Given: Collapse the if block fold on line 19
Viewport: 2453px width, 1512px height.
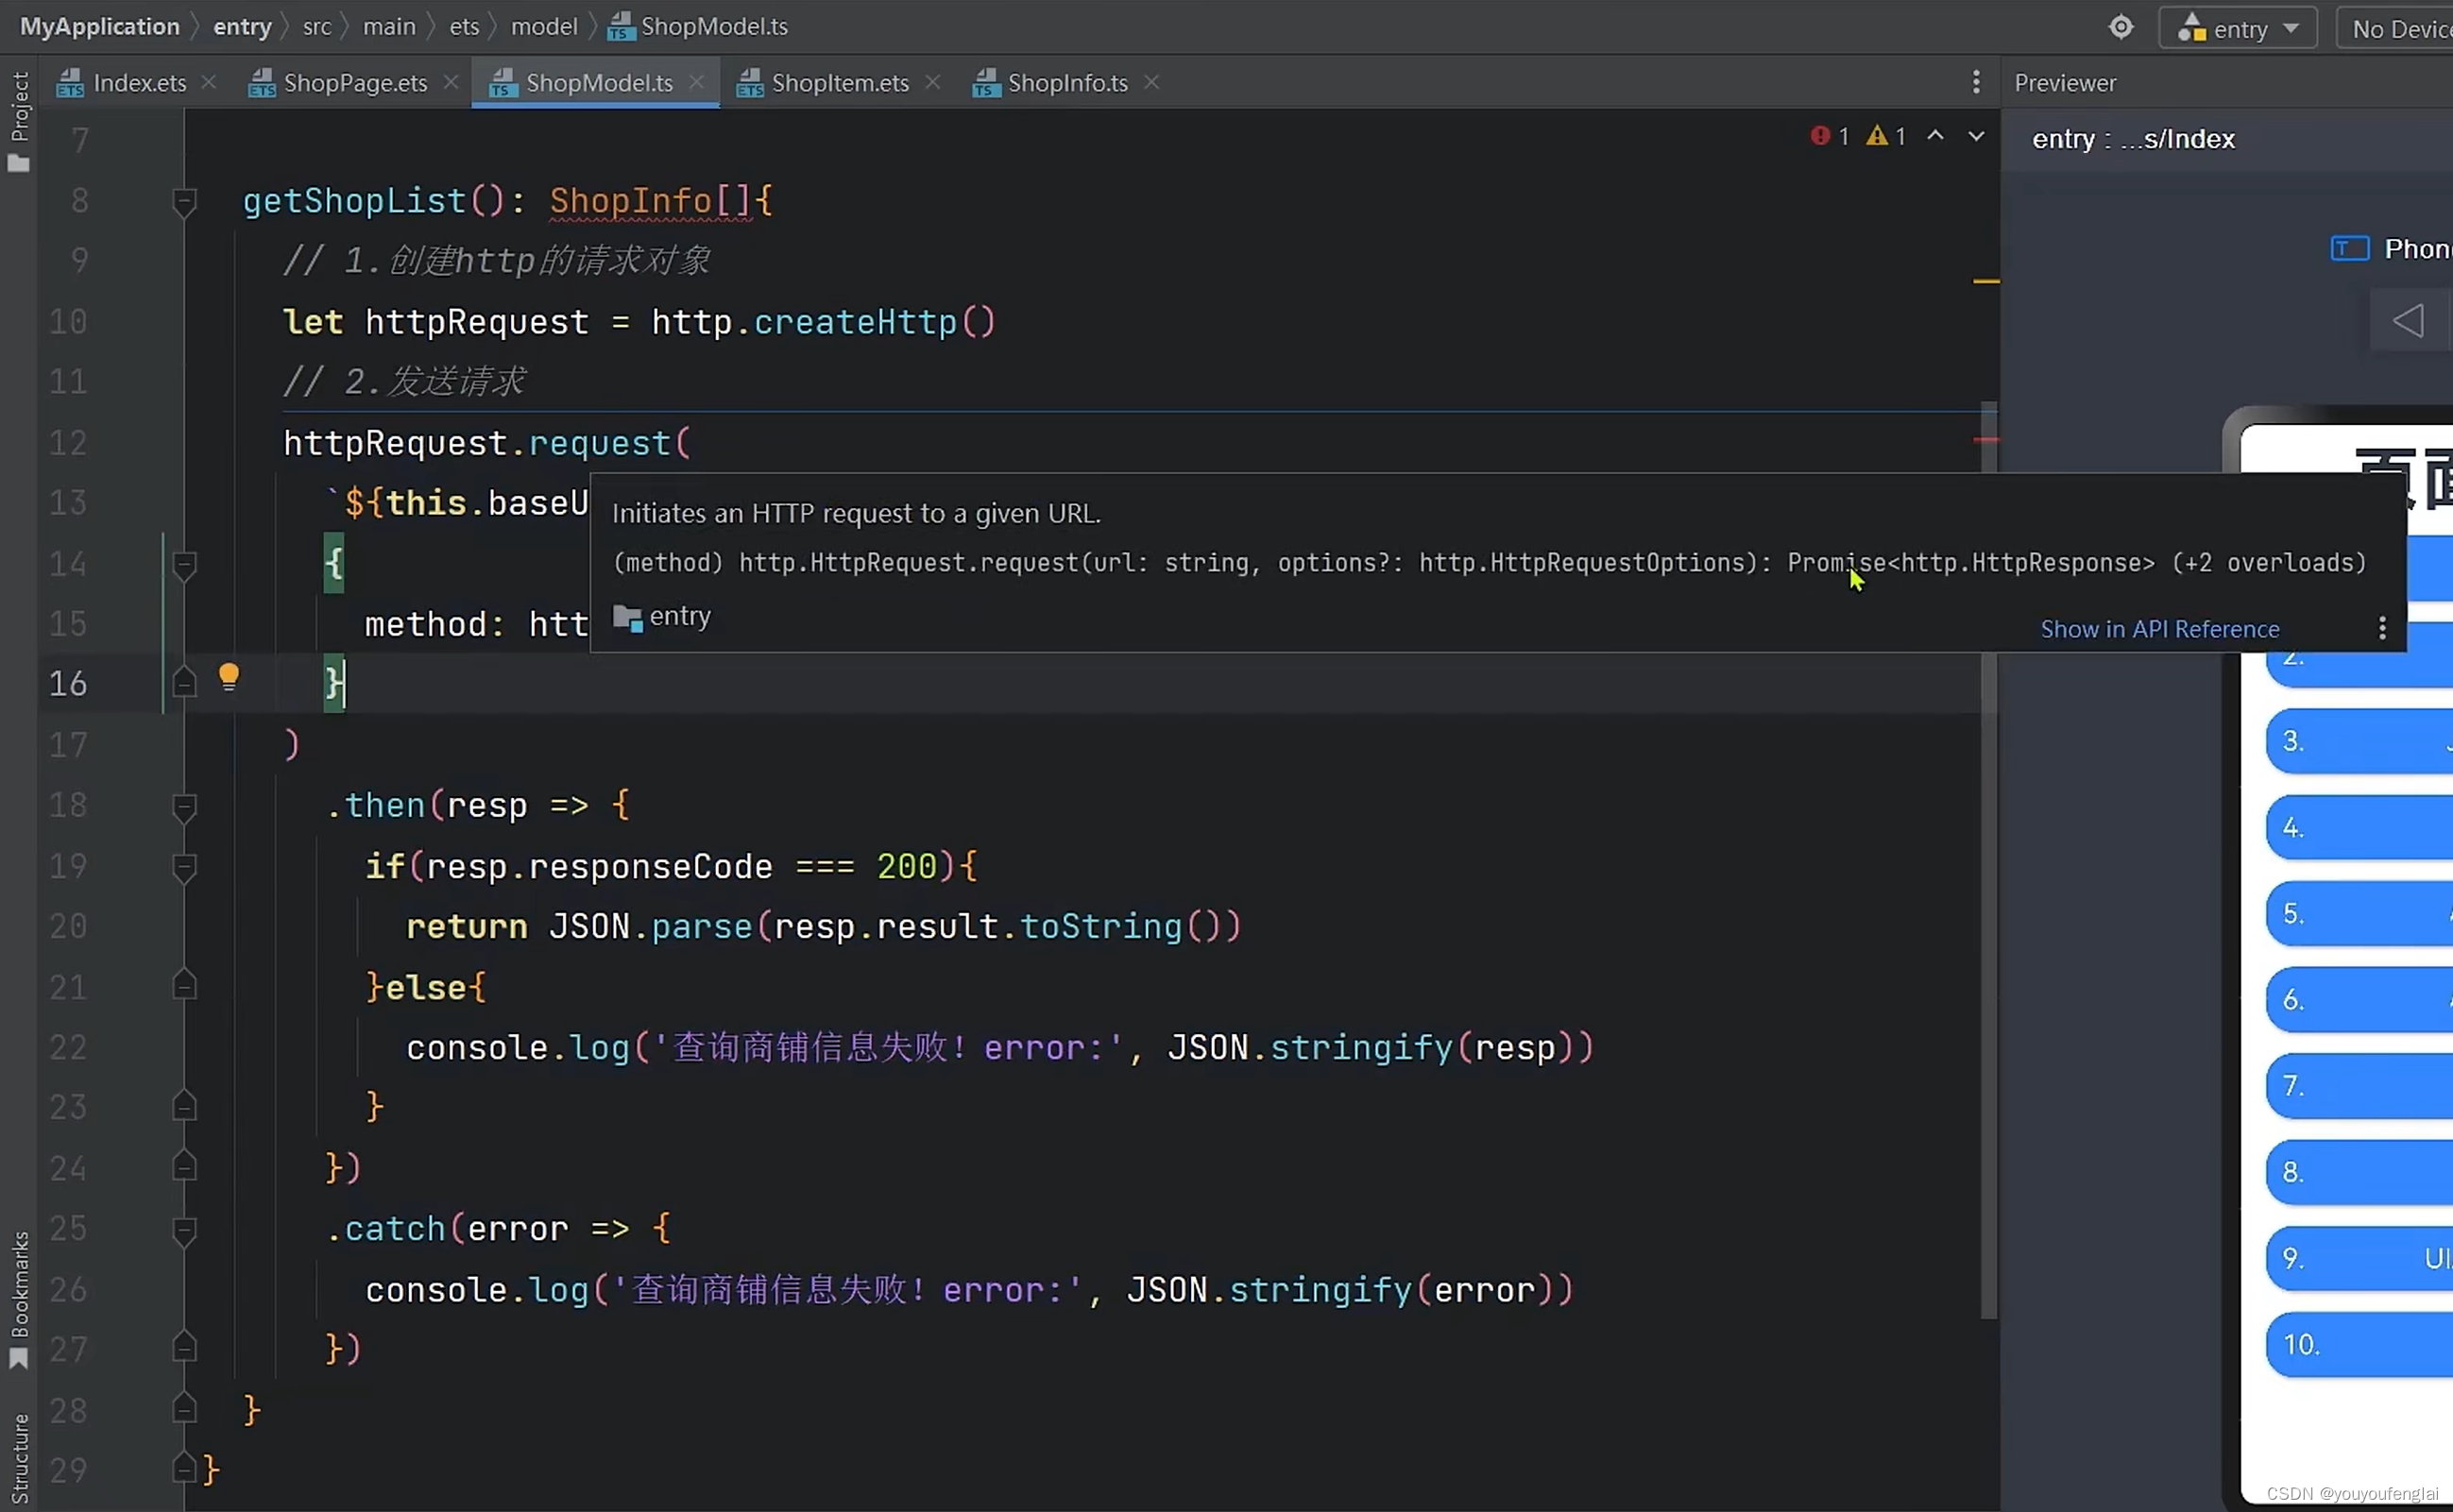Looking at the screenshot, I should pos(184,867).
